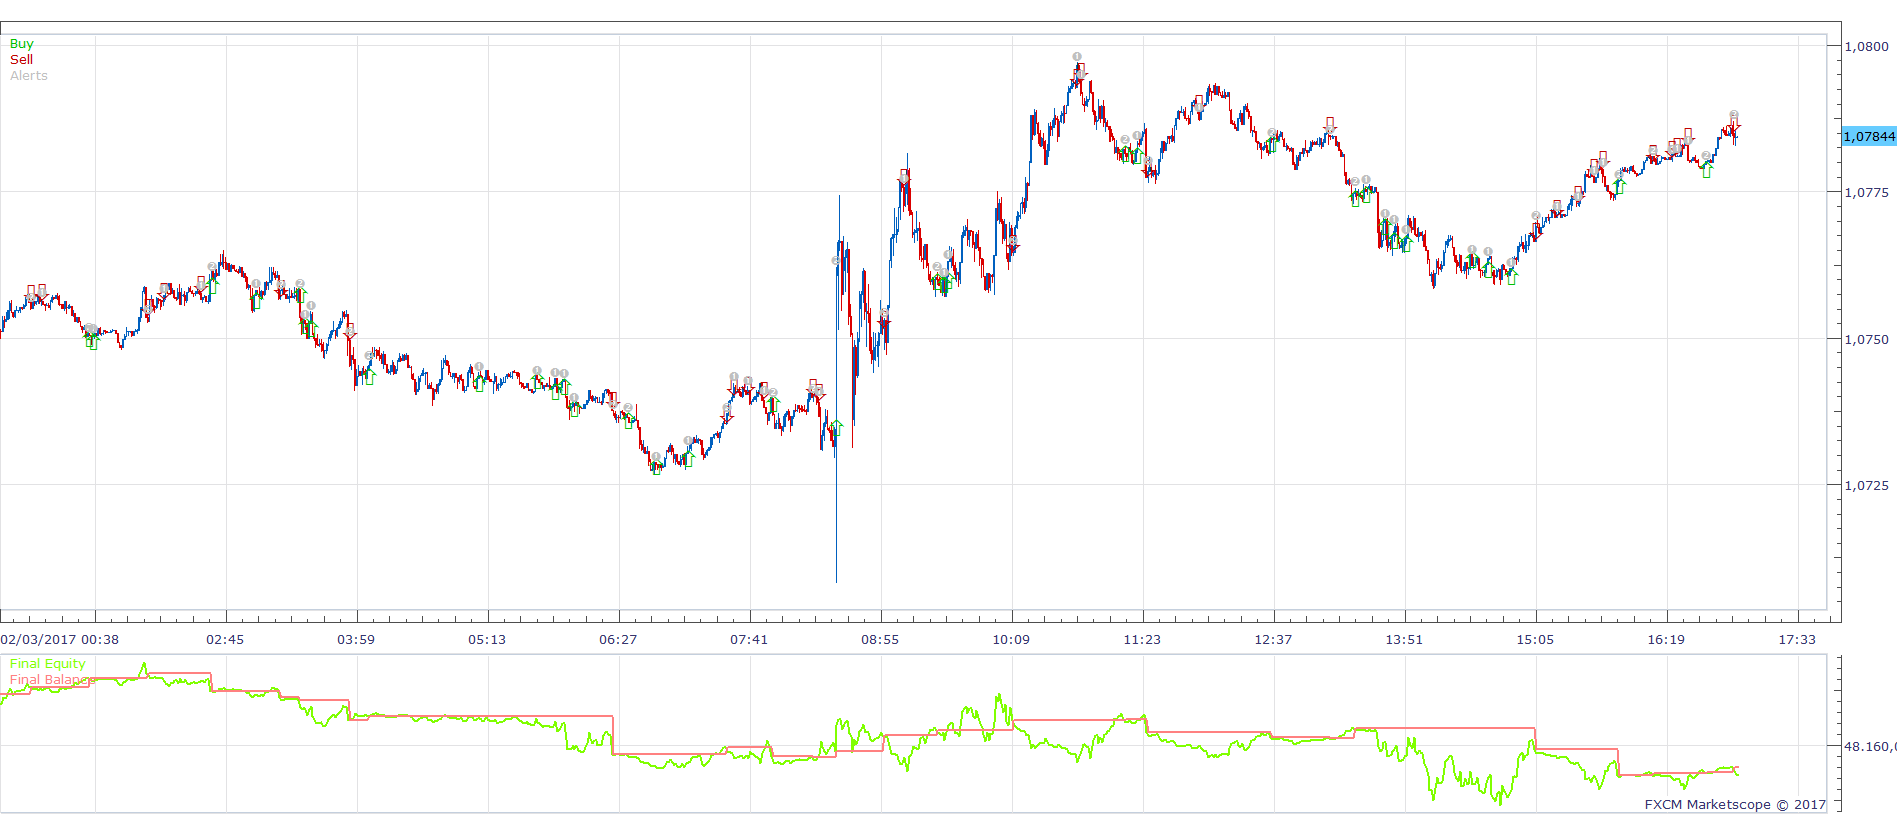Click the green buy arrow left of the 15:05 gridline
This screenshot has width=1899, height=814.
pyautogui.click(x=1511, y=278)
